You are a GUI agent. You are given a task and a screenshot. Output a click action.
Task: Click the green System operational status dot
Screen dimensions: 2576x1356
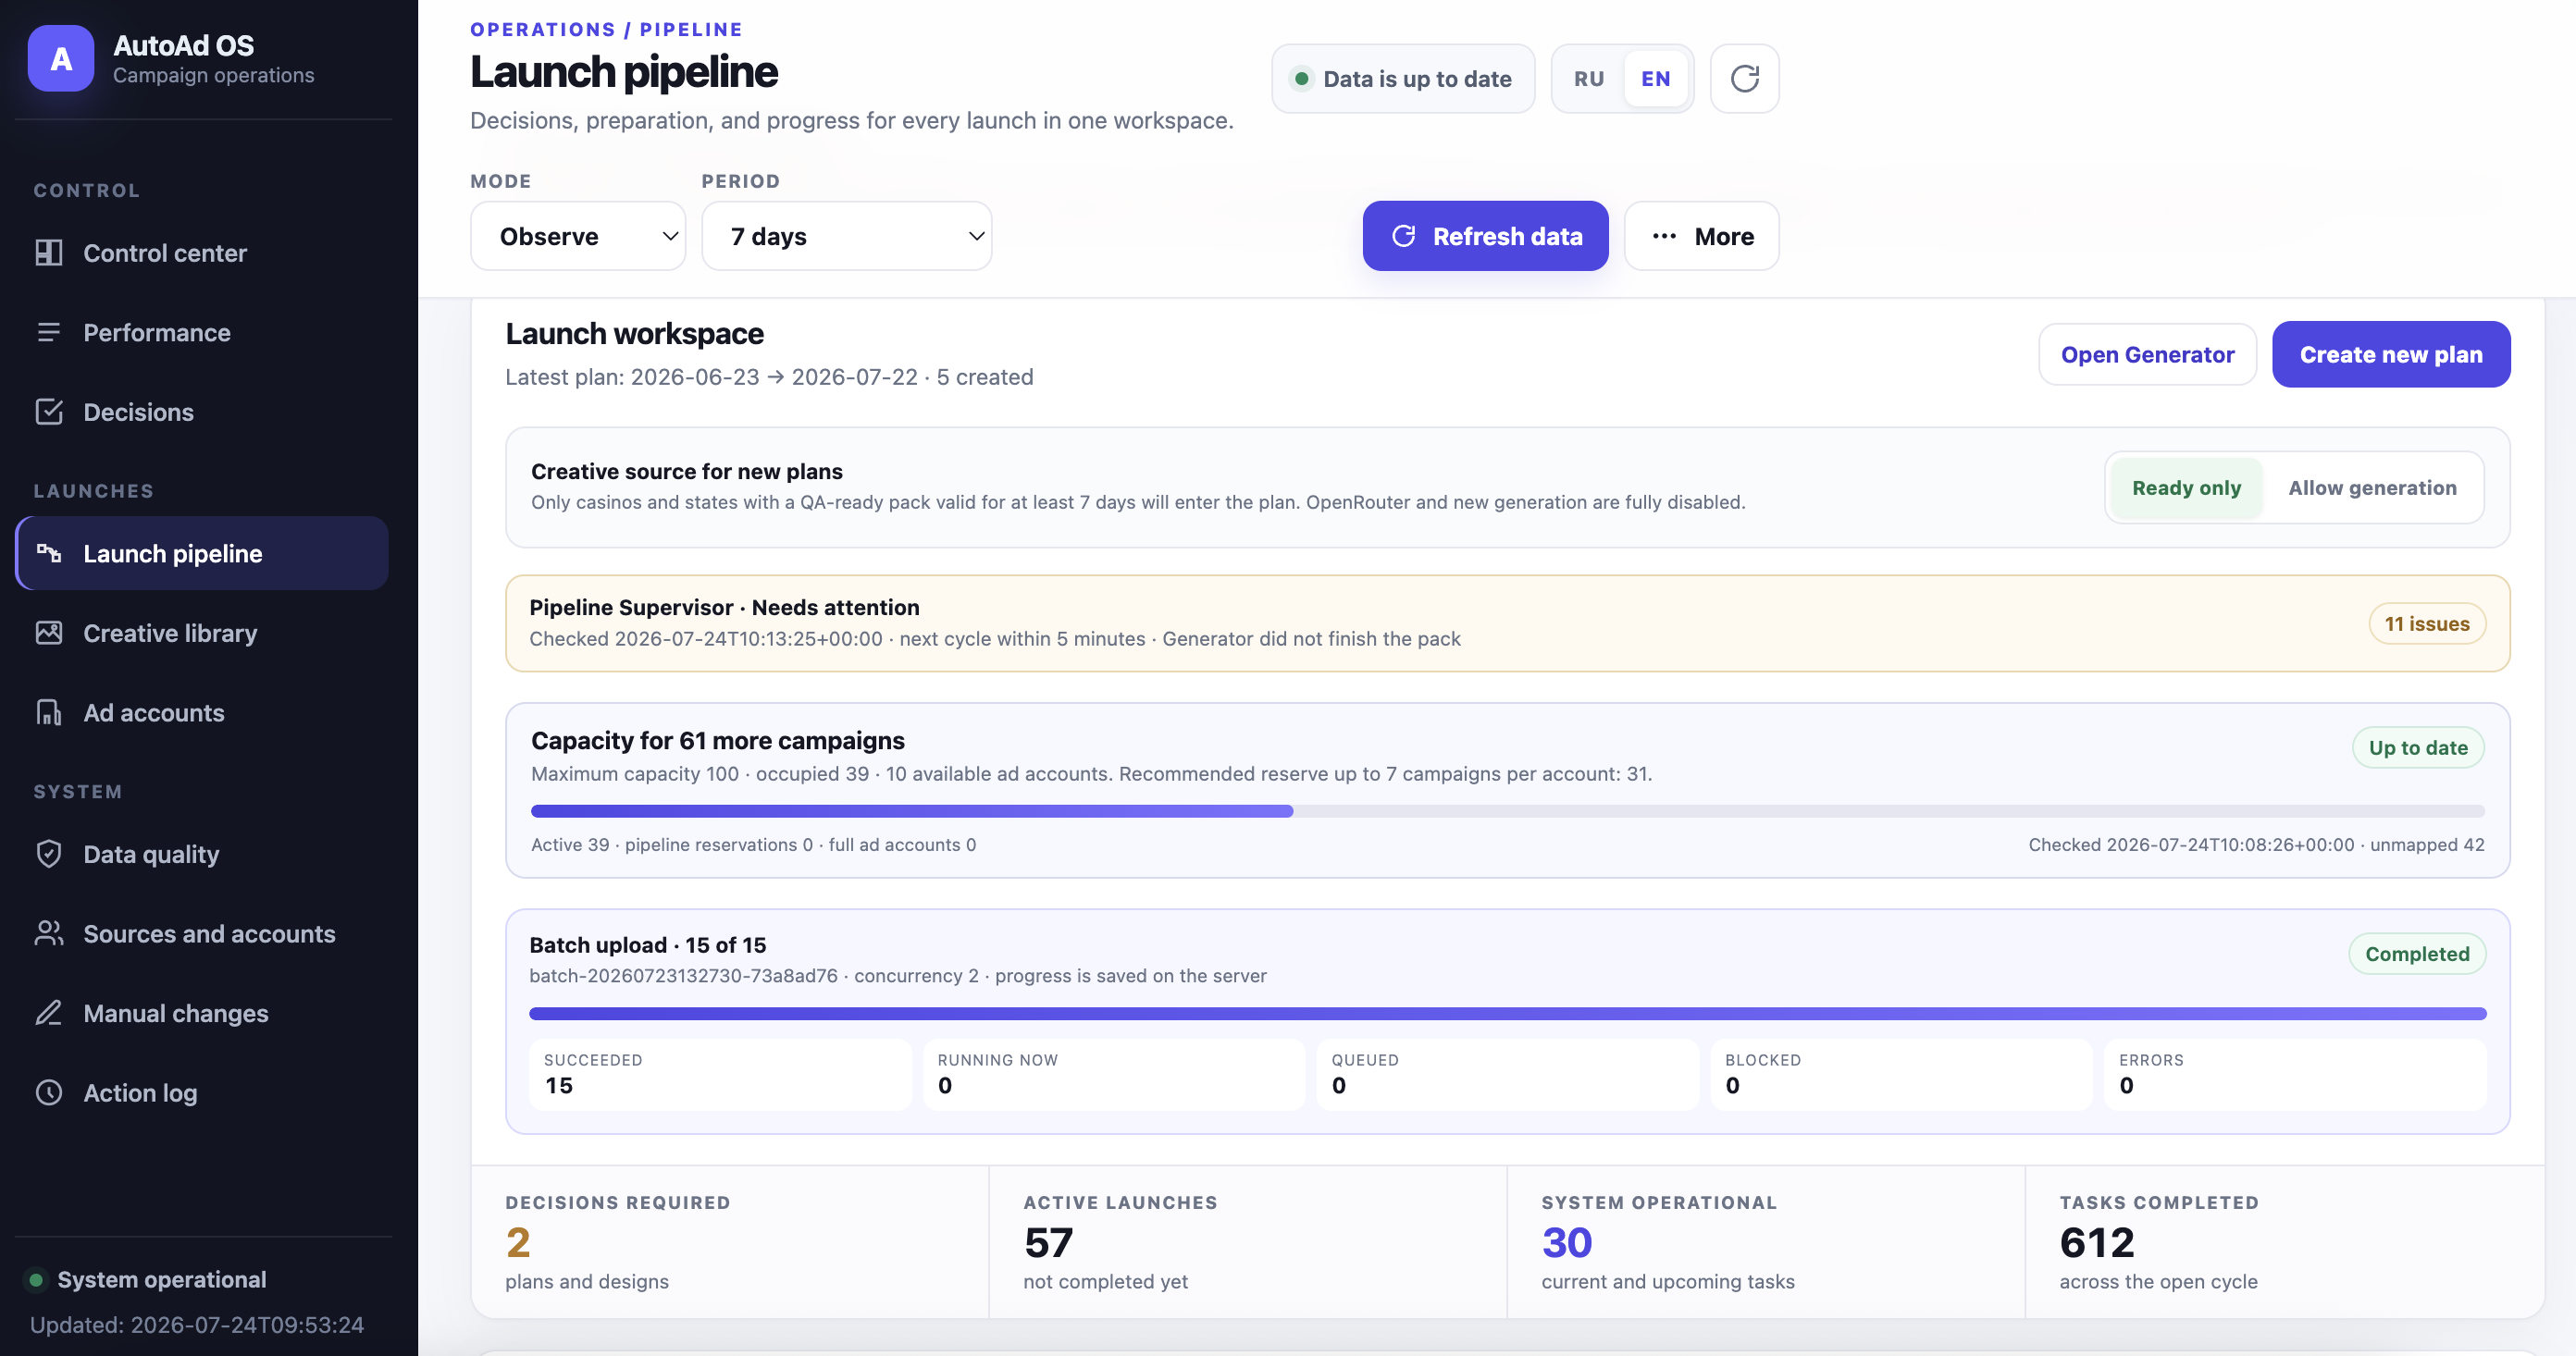[36, 1280]
